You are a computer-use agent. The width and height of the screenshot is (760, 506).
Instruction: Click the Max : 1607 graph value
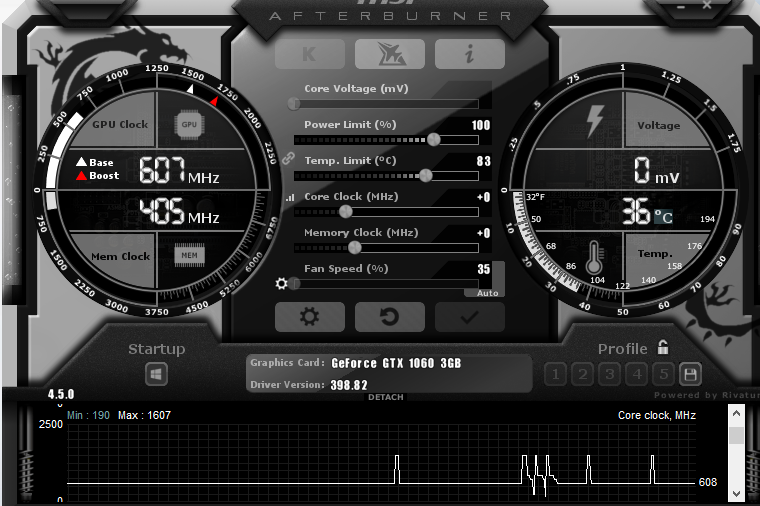144,415
